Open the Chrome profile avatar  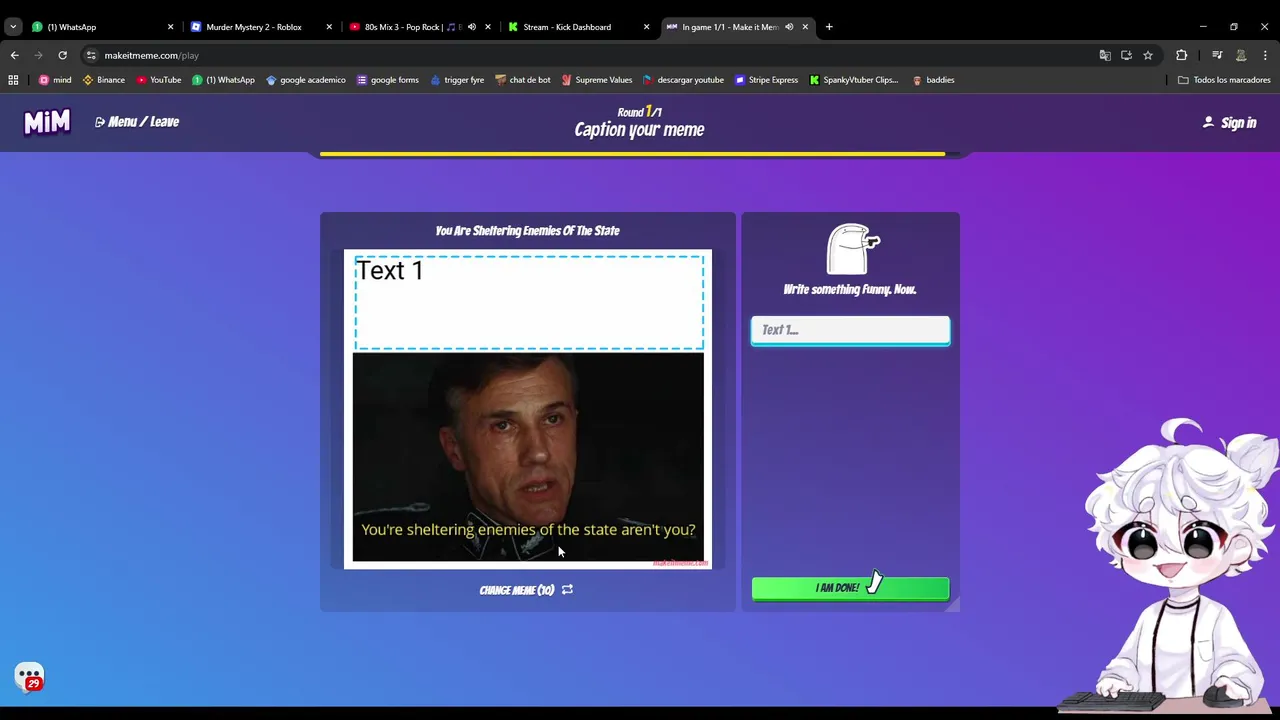coord(1241,55)
